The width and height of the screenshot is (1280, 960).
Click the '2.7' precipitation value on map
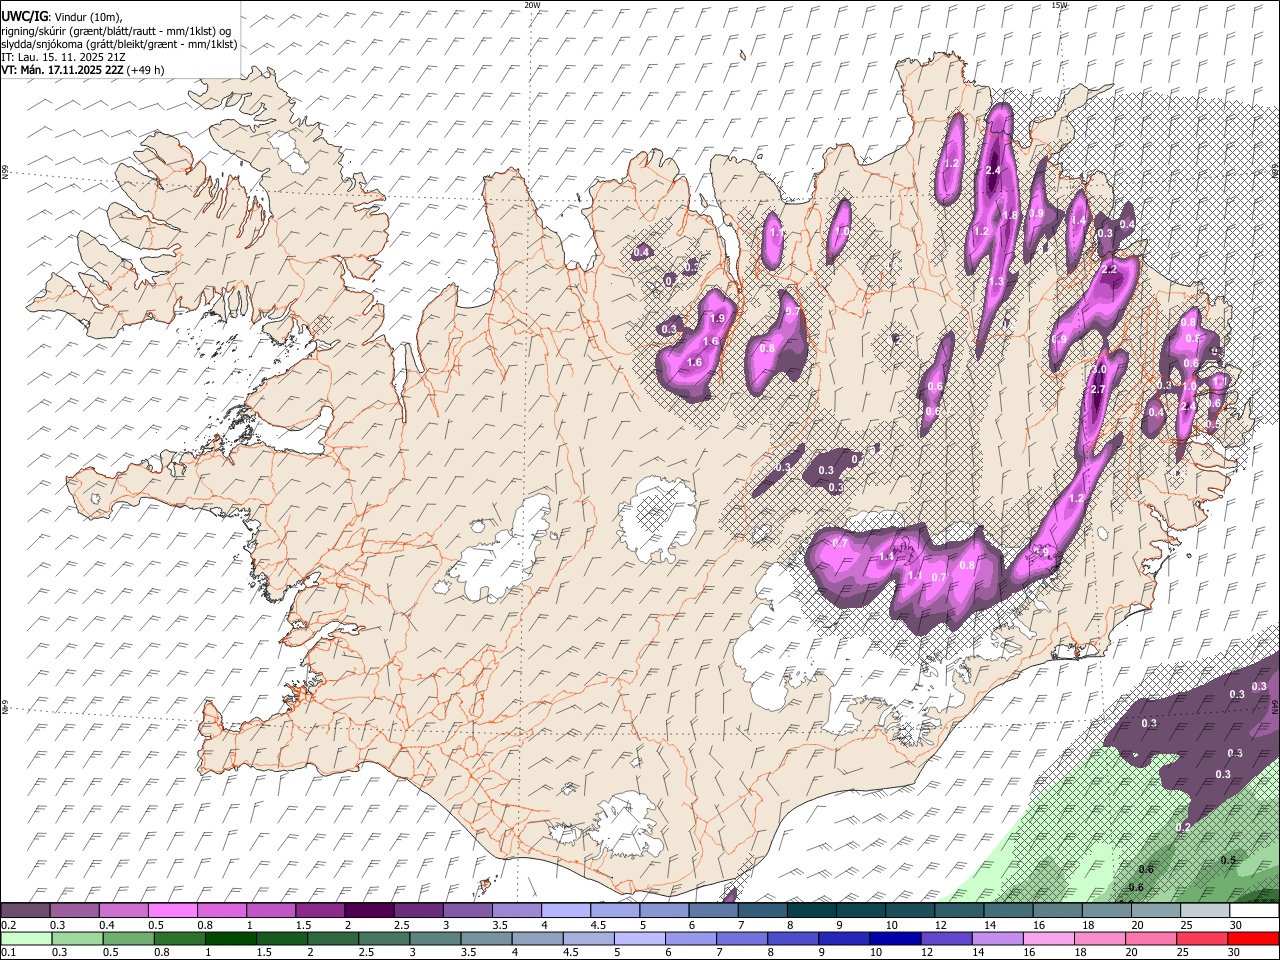point(1097,389)
